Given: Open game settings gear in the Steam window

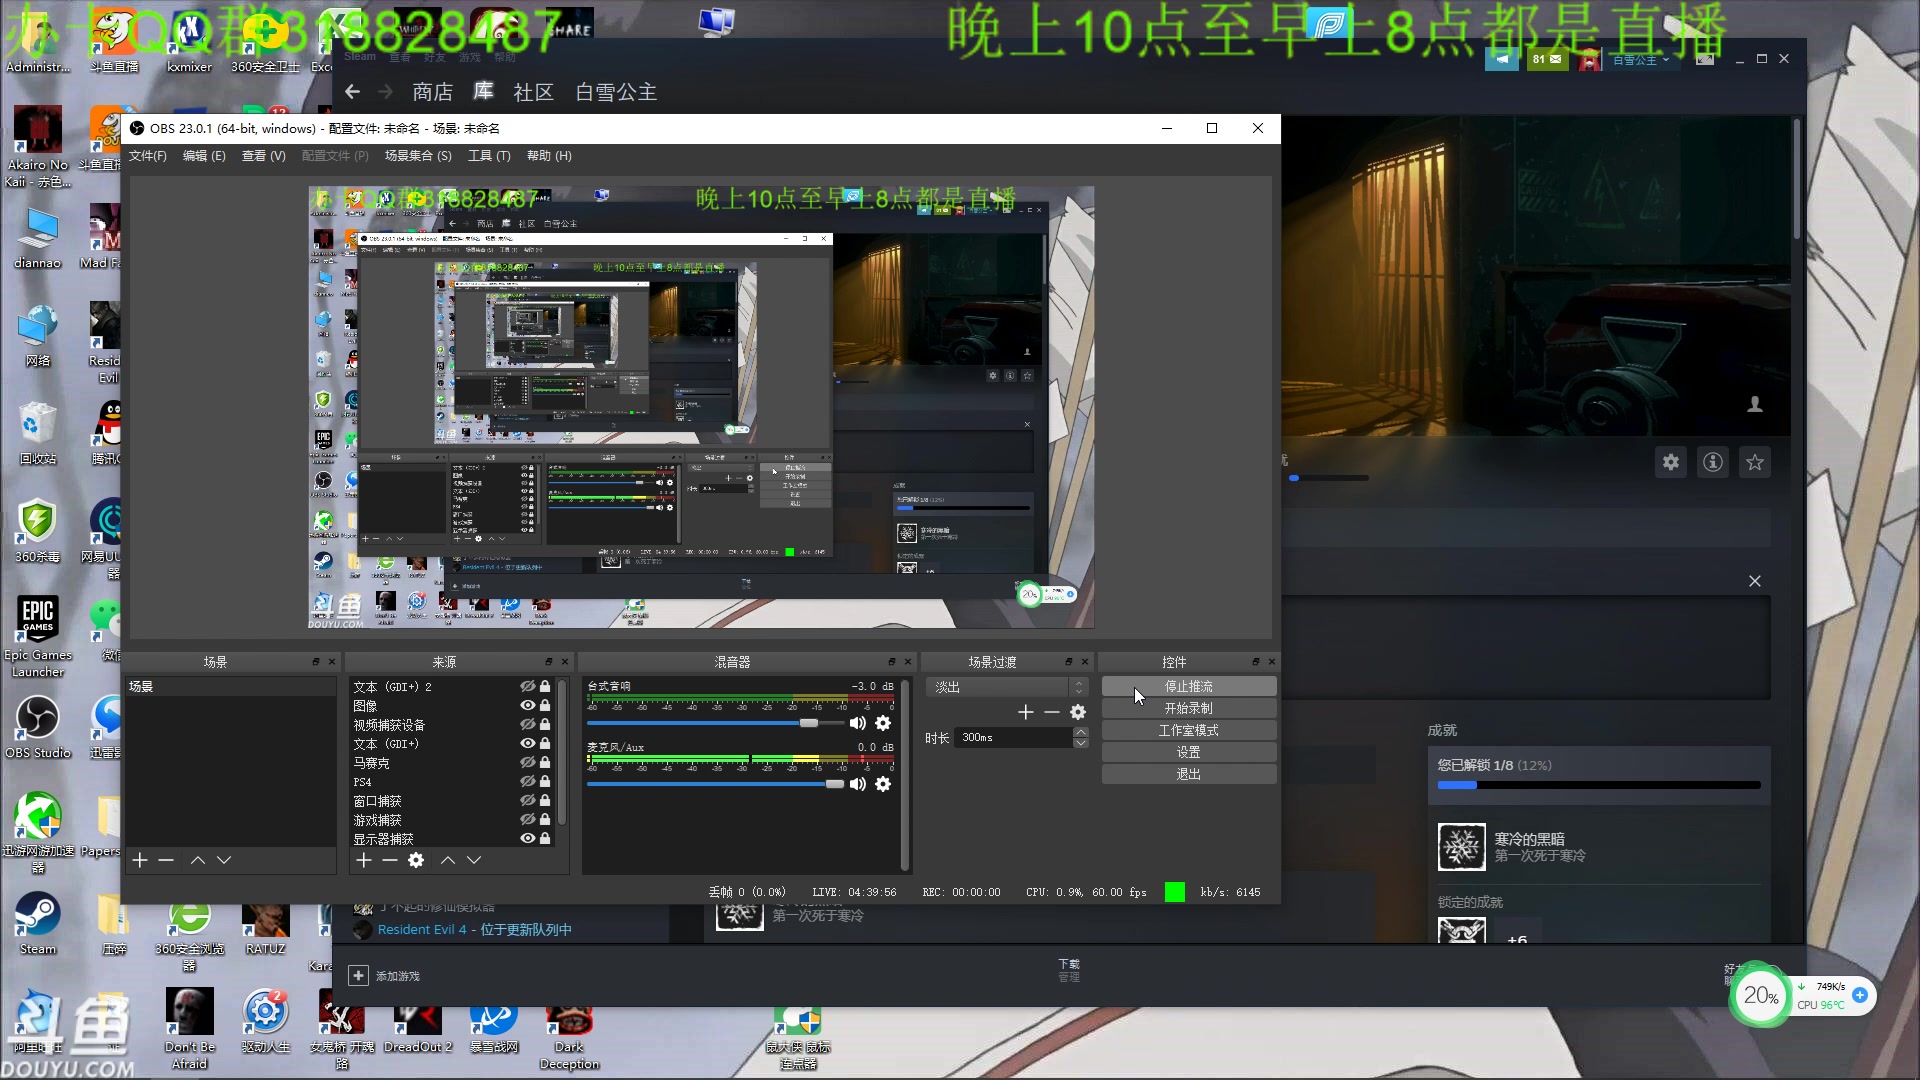Looking at the screenshot, I should (x=1671, y=462).
